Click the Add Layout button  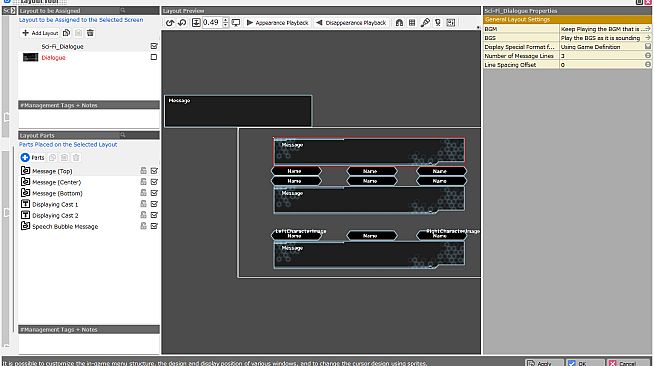coord(40,33)
